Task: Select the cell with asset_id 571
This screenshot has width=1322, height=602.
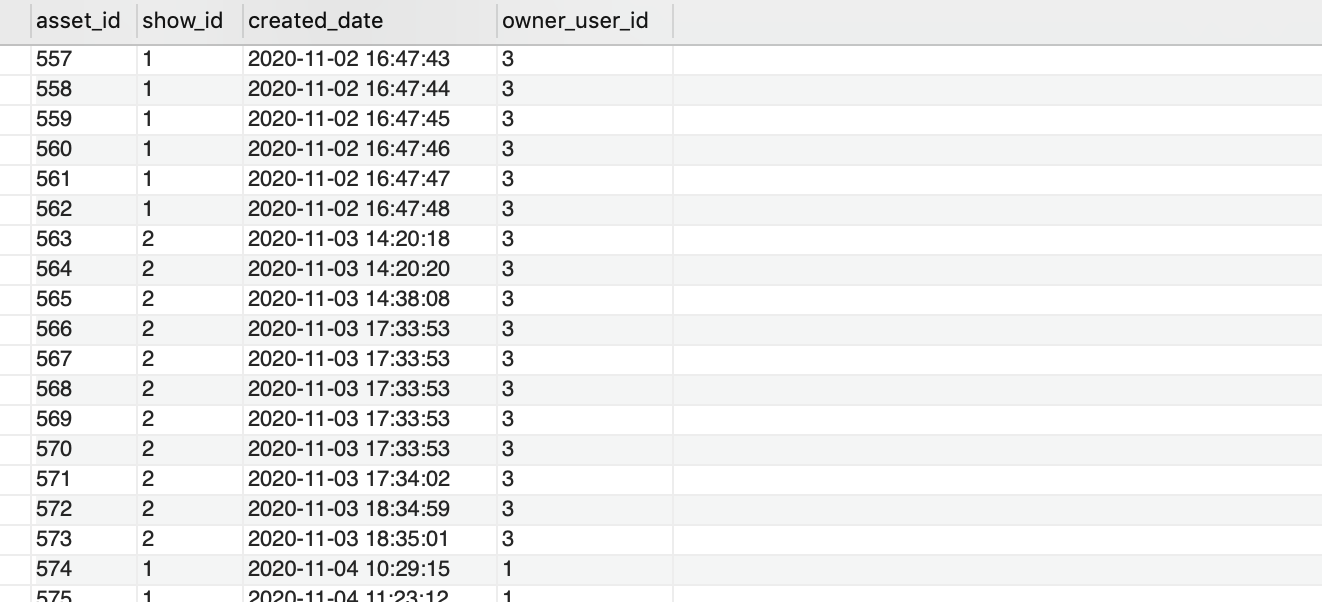Action: [54, 479]
